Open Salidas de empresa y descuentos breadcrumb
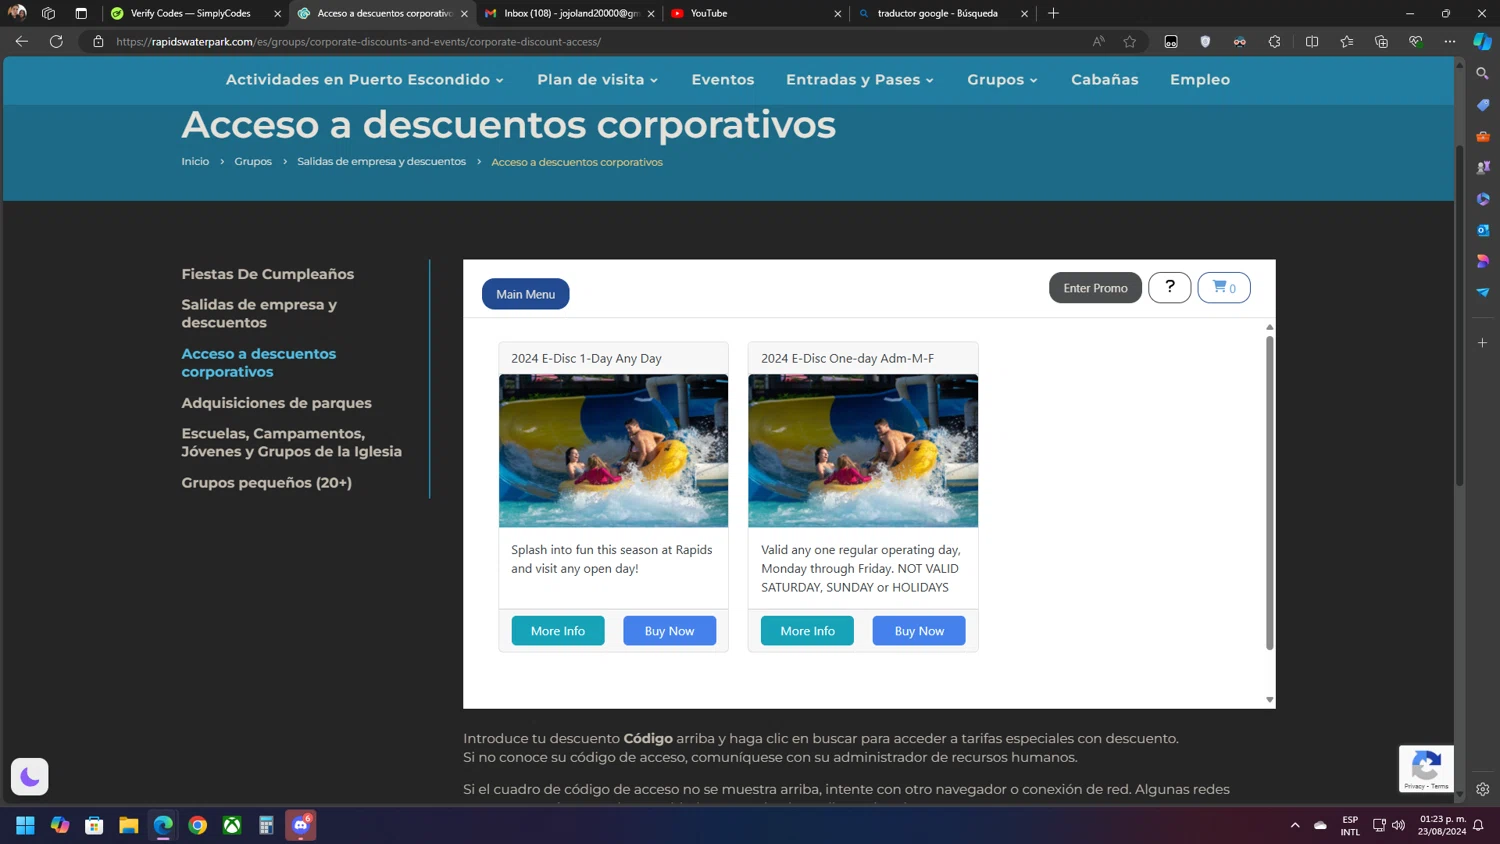This screenshot has height=844, width=1500. click(x=381, y=162)
